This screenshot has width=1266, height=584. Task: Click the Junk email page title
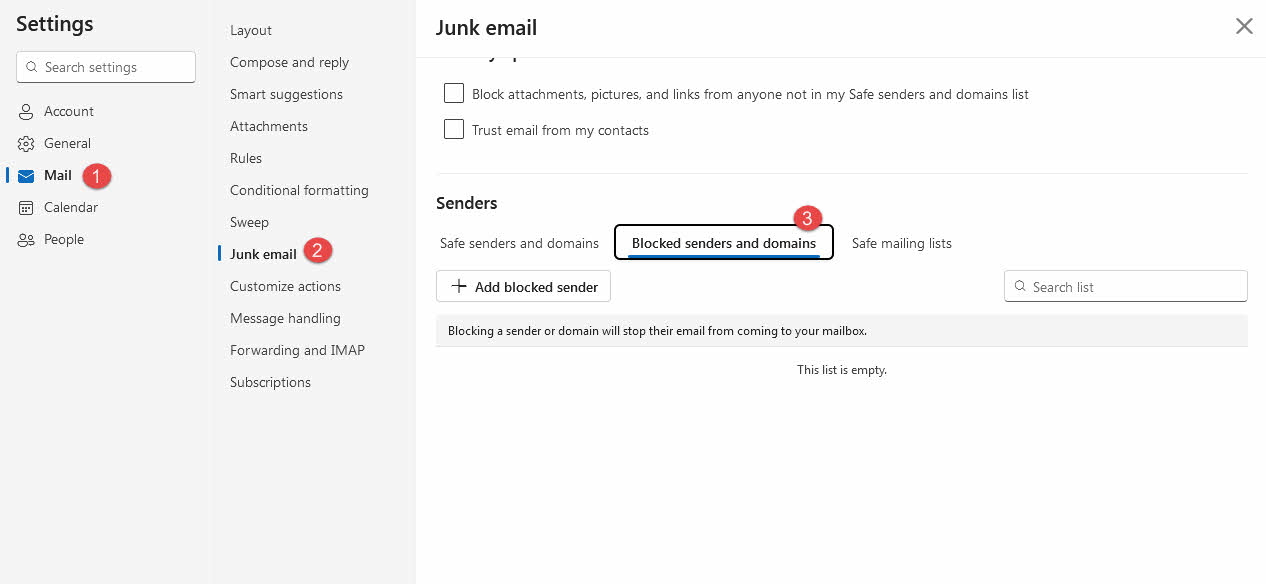click(486, 28)
